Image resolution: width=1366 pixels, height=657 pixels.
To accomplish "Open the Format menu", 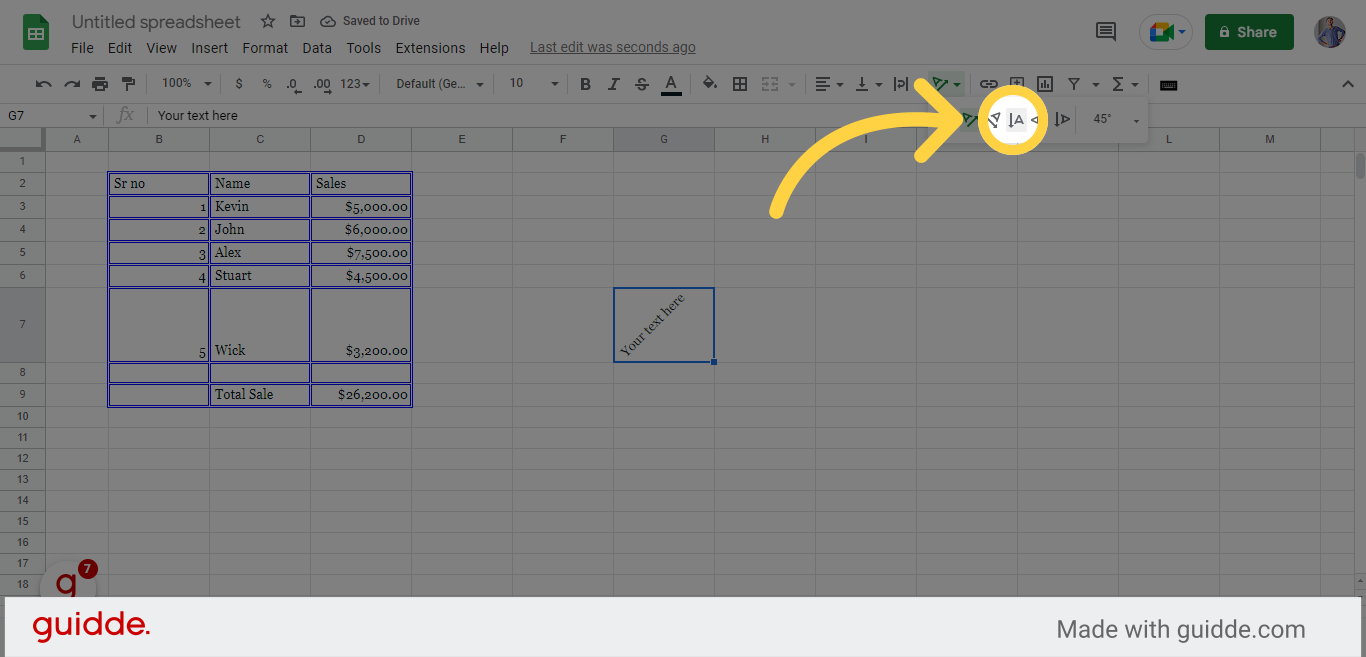I will (x=264, y=47).
